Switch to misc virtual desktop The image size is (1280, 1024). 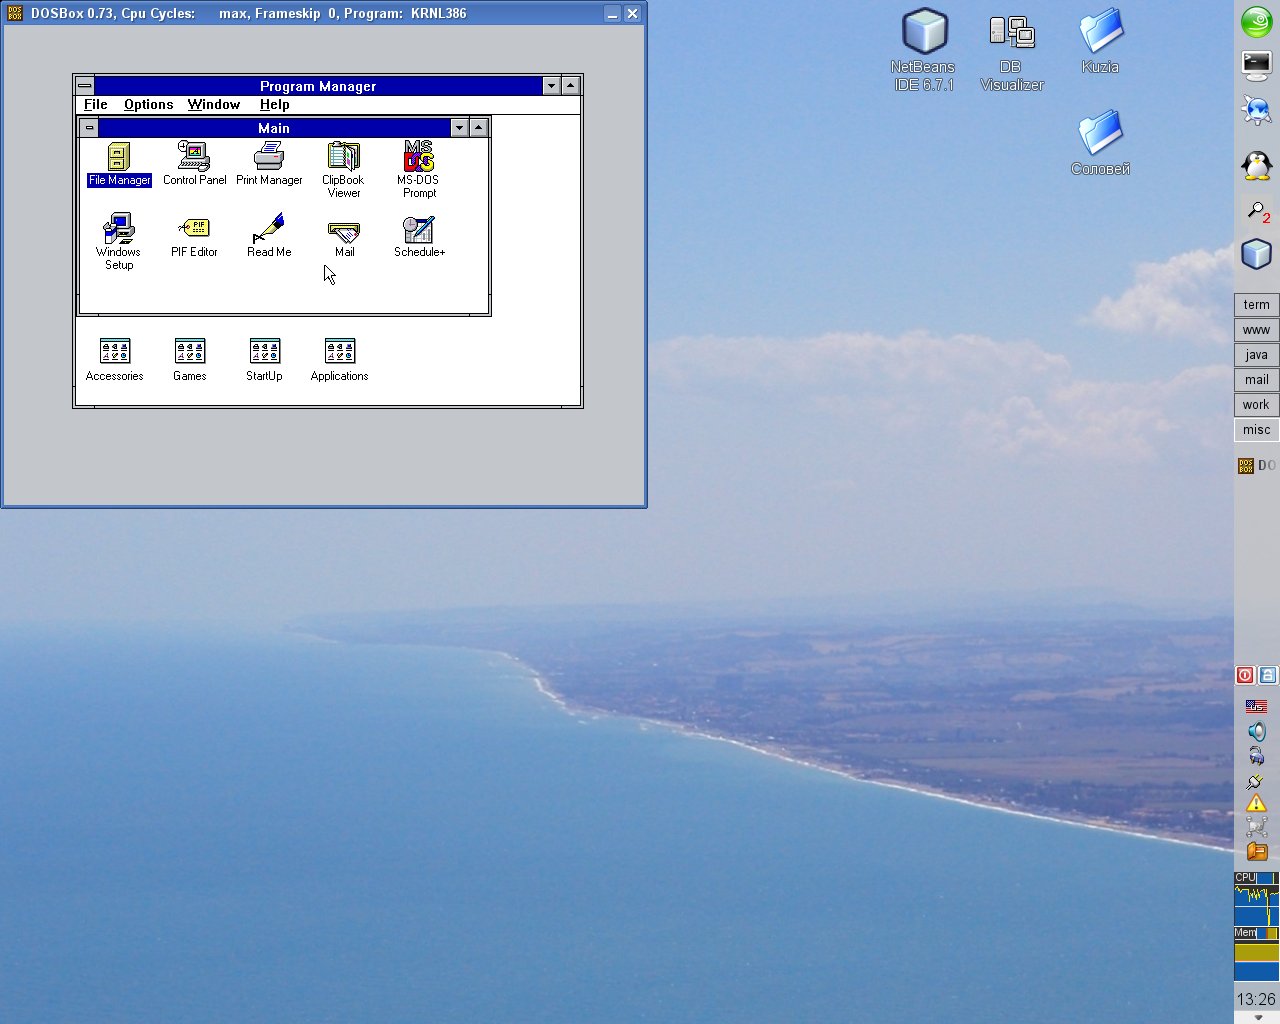1257,430
